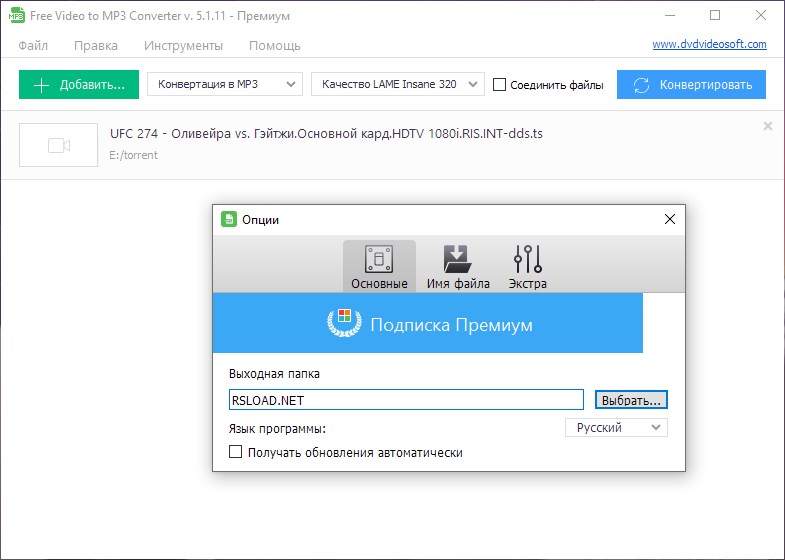
Task: Click the Выбрать... folder button
Action: (x=631, y=400)
